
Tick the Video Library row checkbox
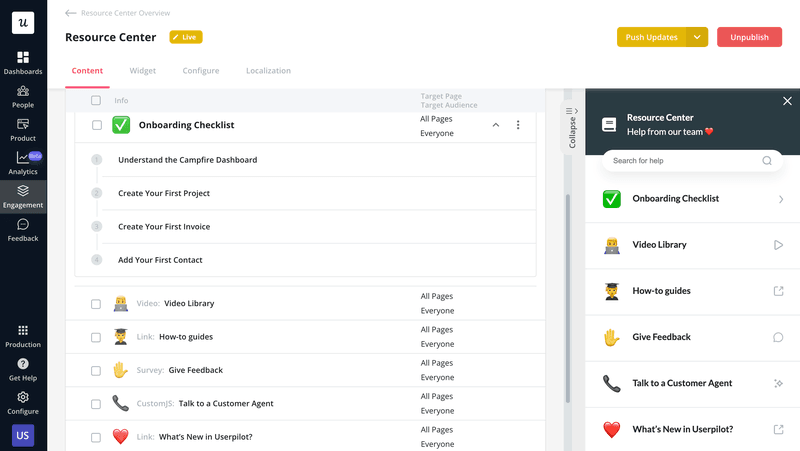tap(96, 304)
